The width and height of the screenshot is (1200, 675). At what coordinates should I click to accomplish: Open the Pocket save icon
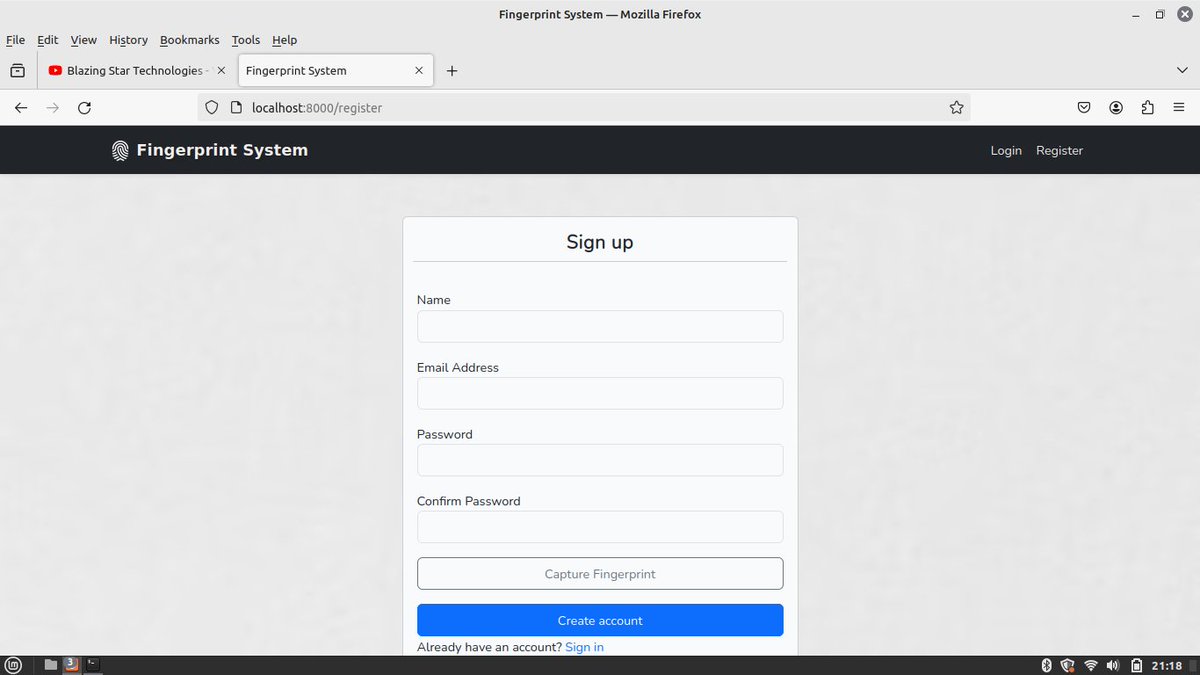(1084, 108)
